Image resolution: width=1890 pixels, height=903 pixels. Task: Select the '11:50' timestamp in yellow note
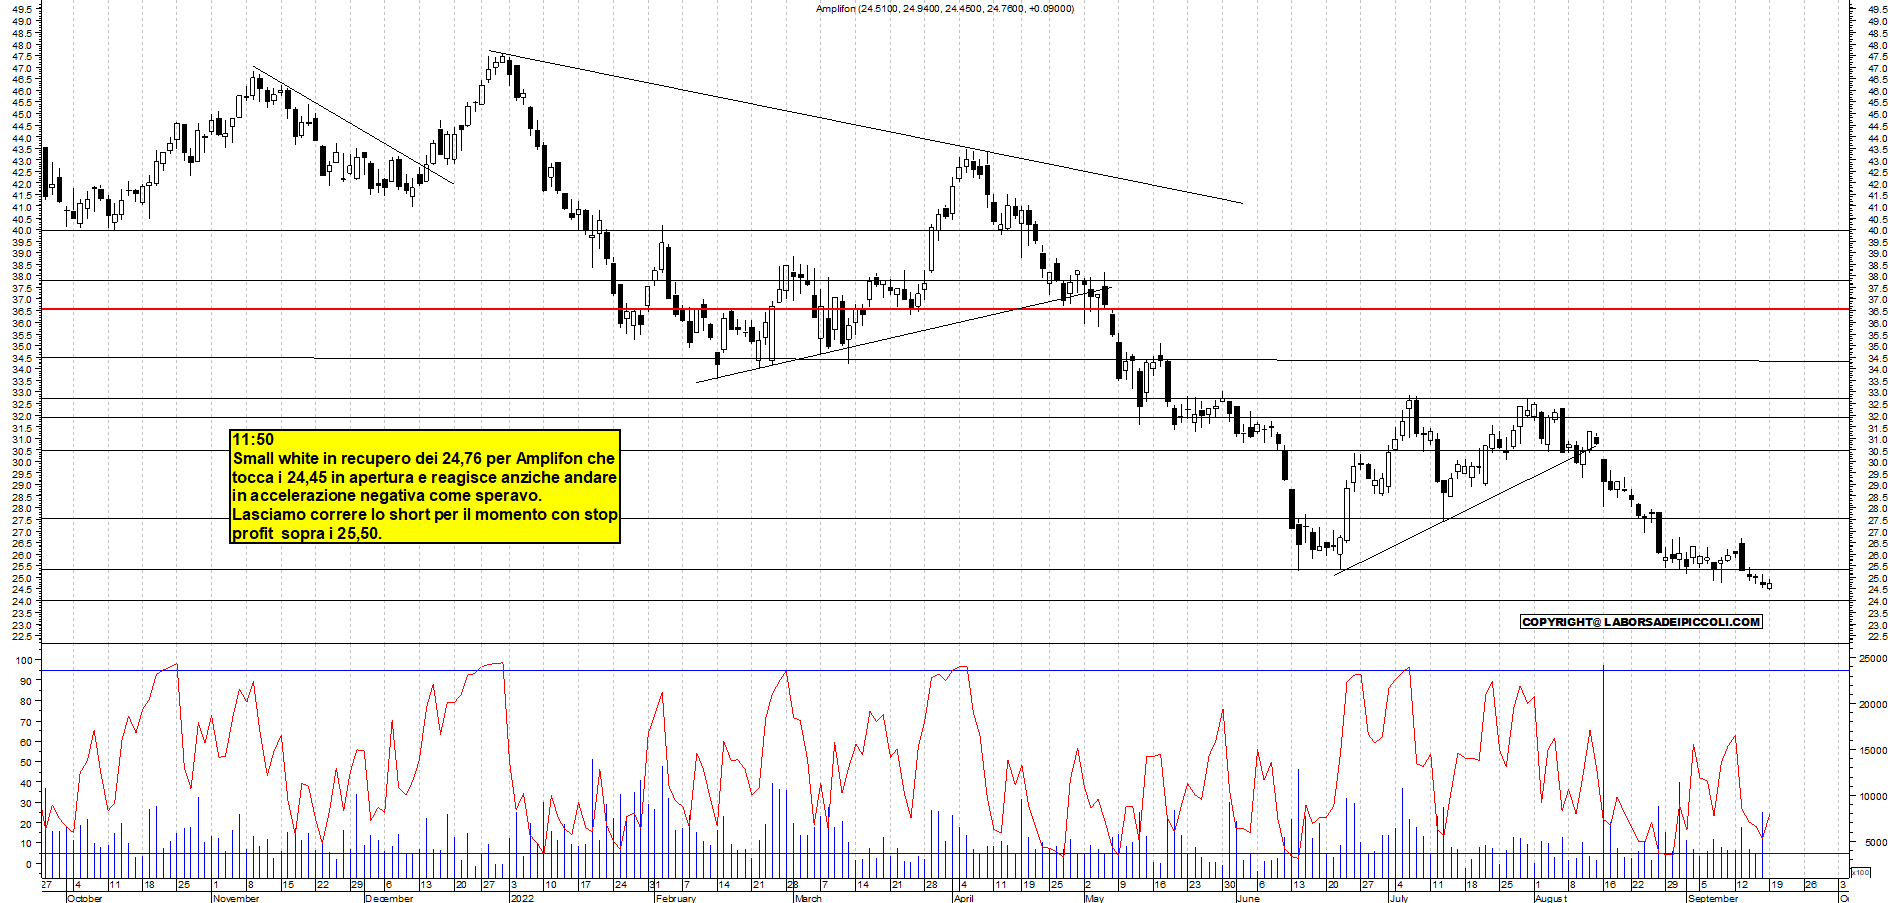point(253,440)
